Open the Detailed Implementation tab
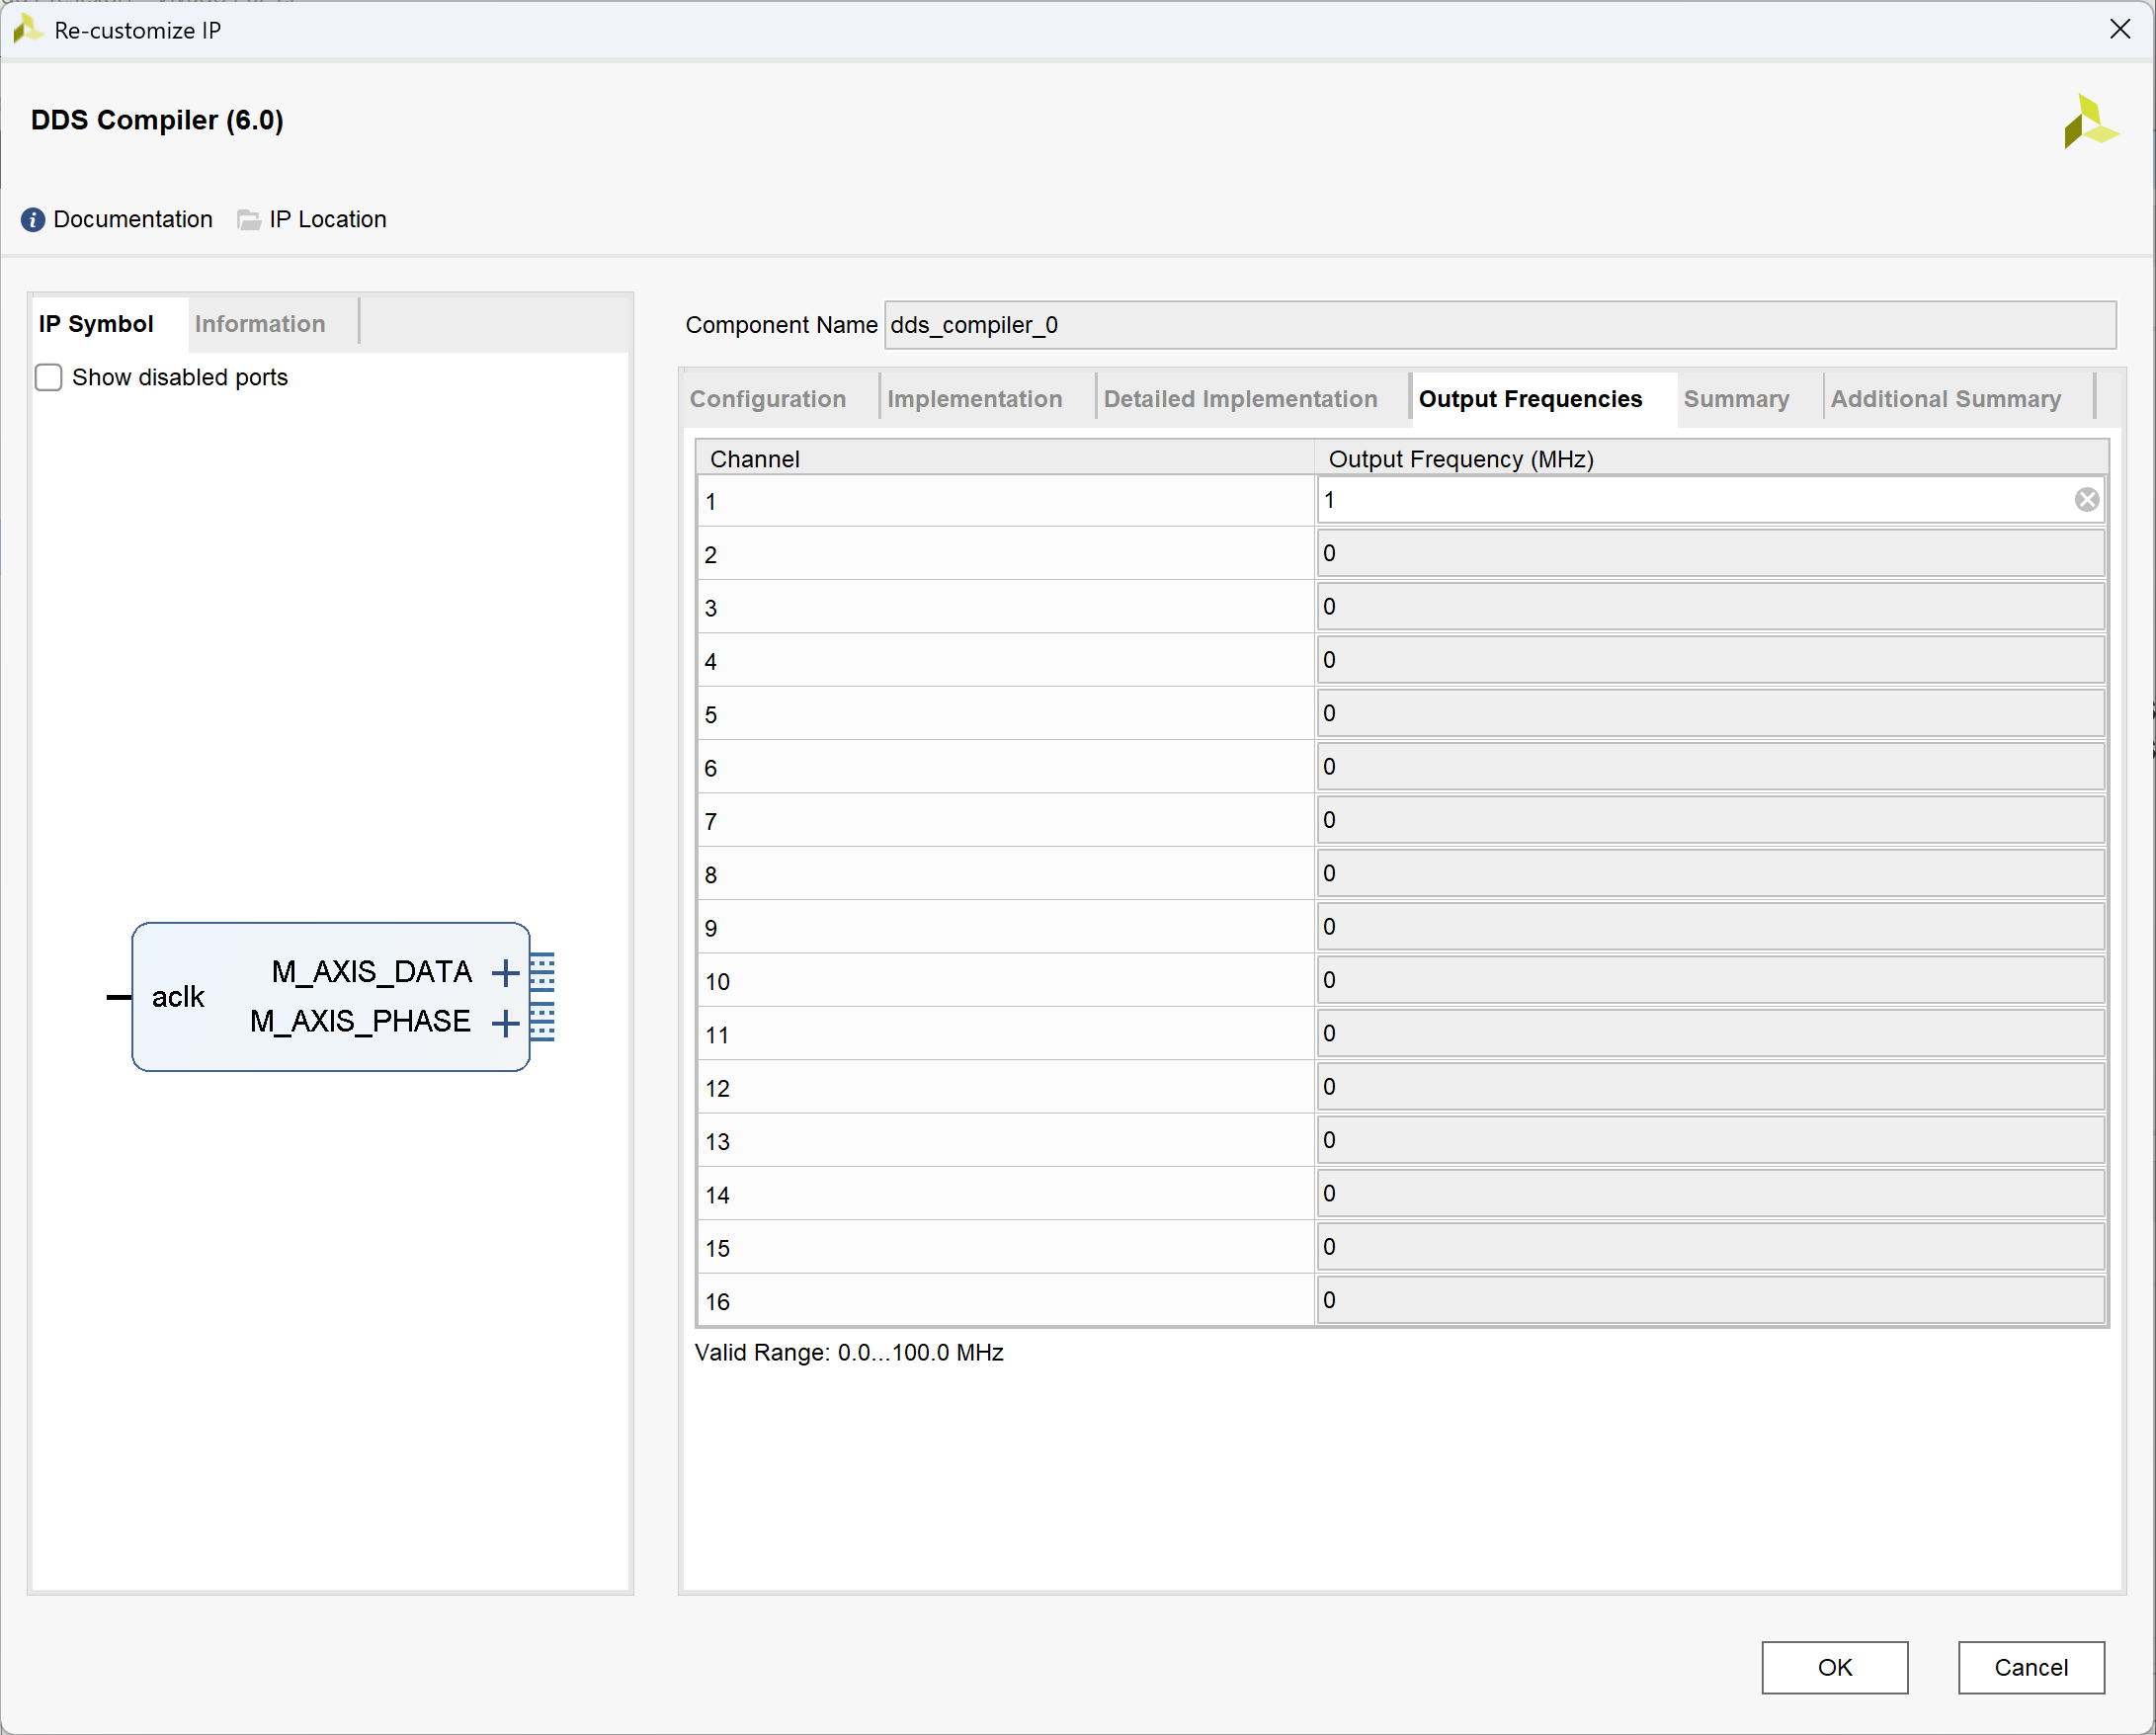This screenshot has height=1735, width=2156. [x=1241, y=399]
